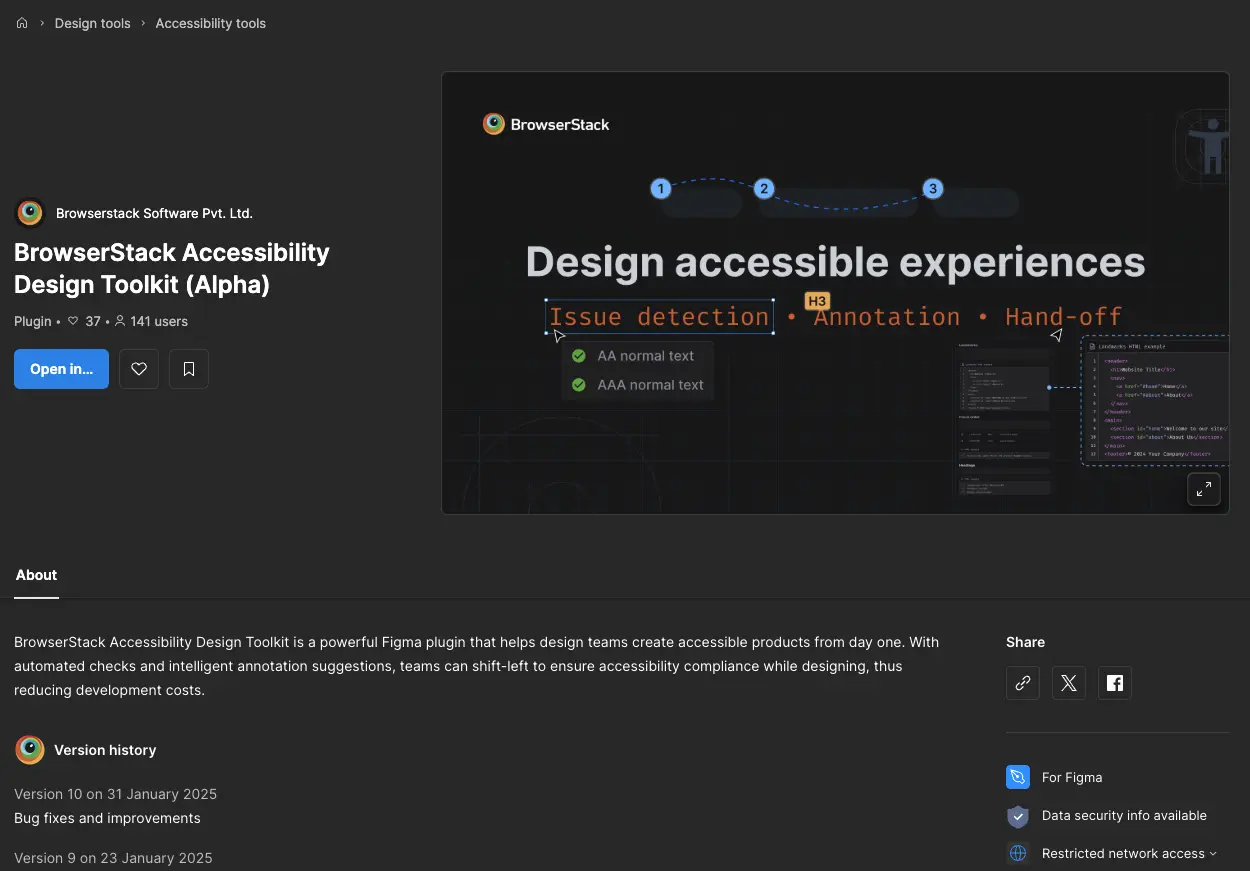
Task: Open Browserstack Software Pvt. Ltd. publisher page
Action: (x=154, y=213)
